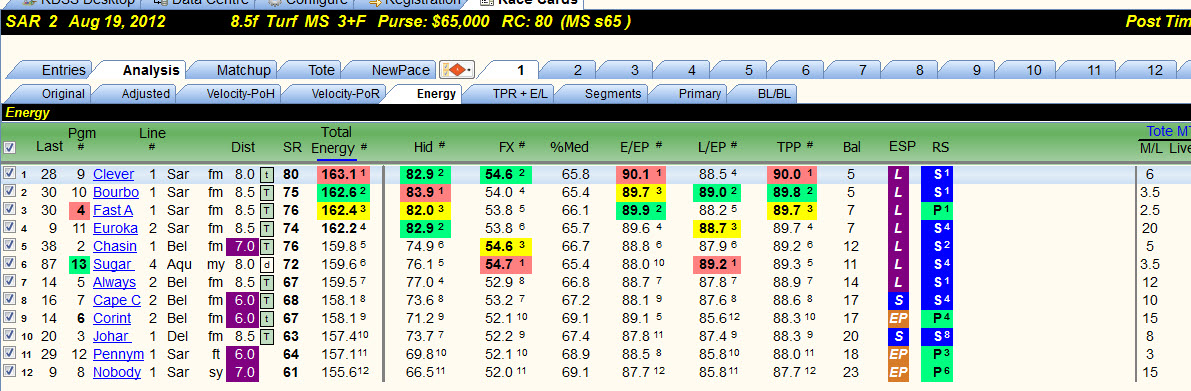The width and height of the screenshot is (1191, 391).
Task: Click the 'd' dirt icon in Sugar's row
Action: point(266,264)
